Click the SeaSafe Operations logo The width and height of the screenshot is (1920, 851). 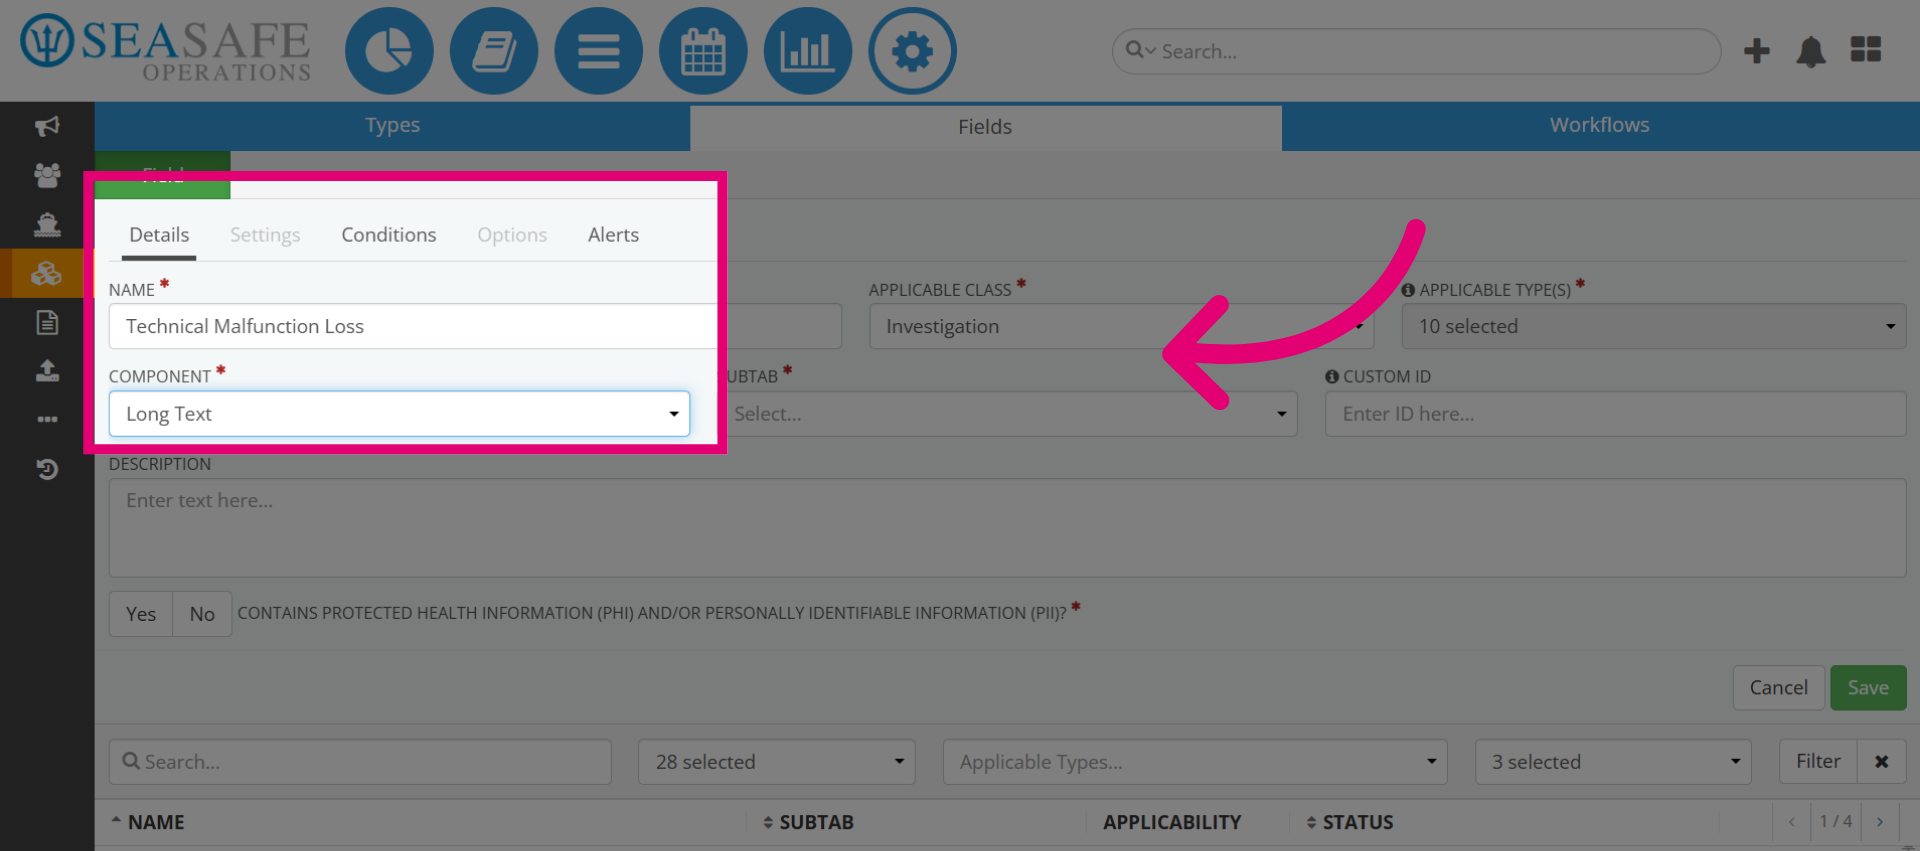click(166, 48)
